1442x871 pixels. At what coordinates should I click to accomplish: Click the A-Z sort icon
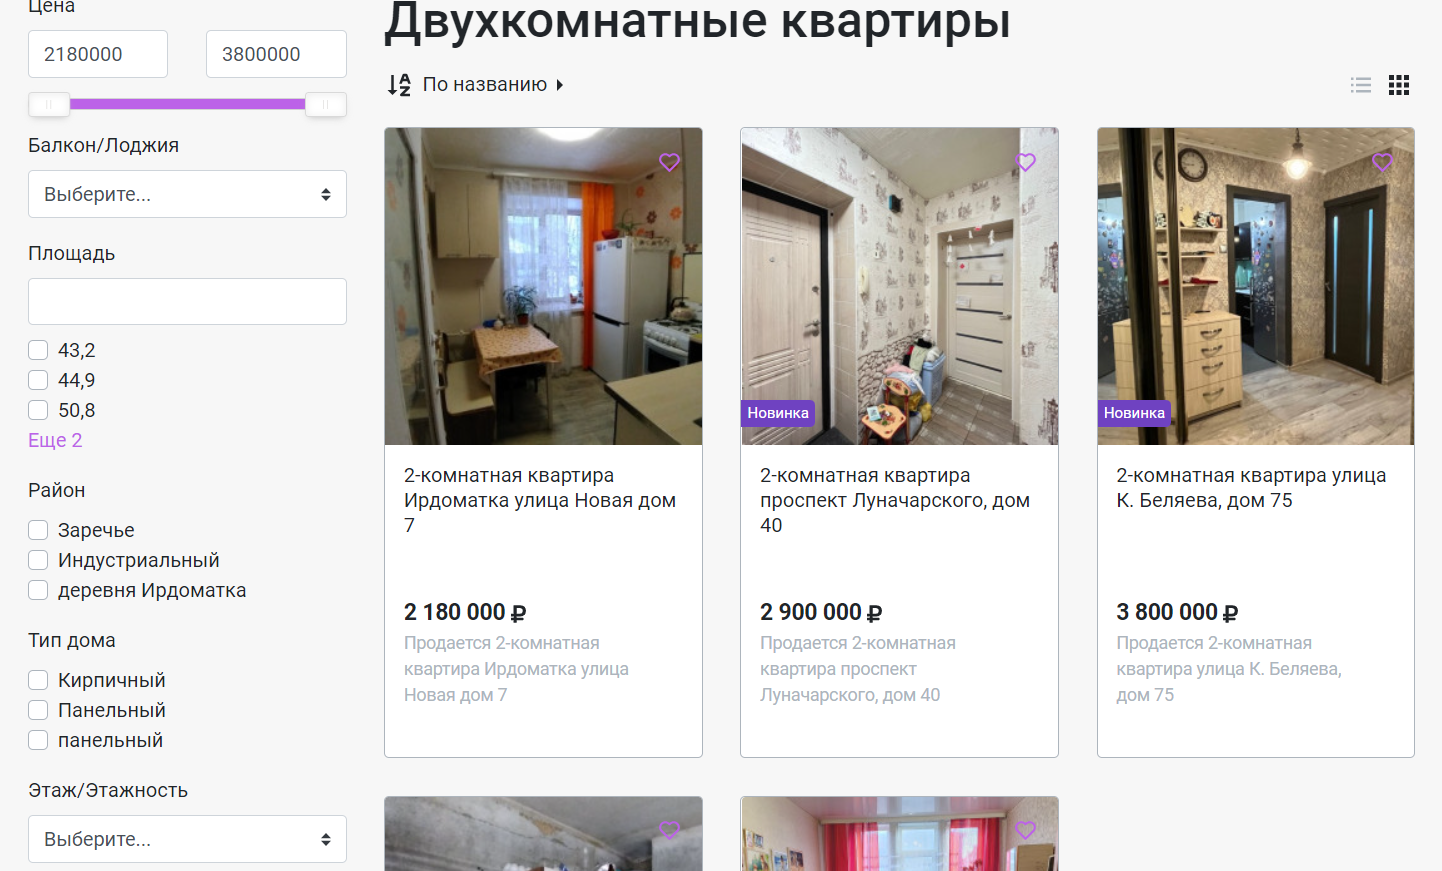pos(399,85)
